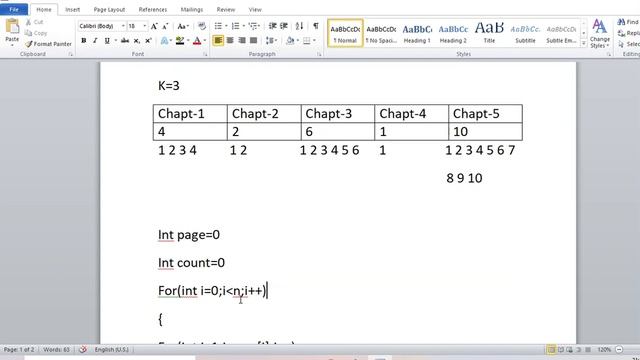
Task: Open the Borders dropdown arrow
Action: [x=314, y=40]
